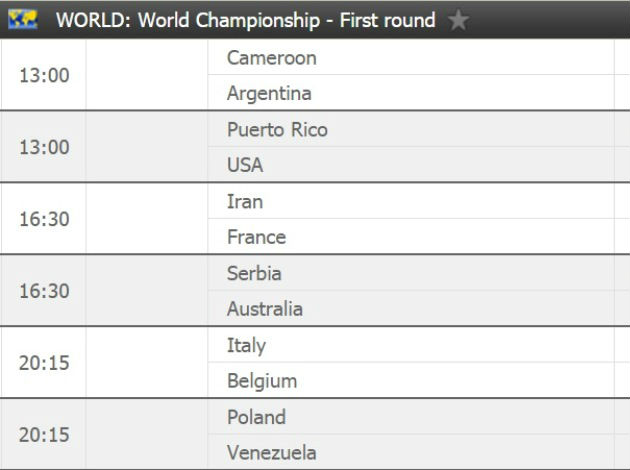Click on Puerto Rico team row
The width and height of the screenshot is (630, 470).
pos(277,130)
